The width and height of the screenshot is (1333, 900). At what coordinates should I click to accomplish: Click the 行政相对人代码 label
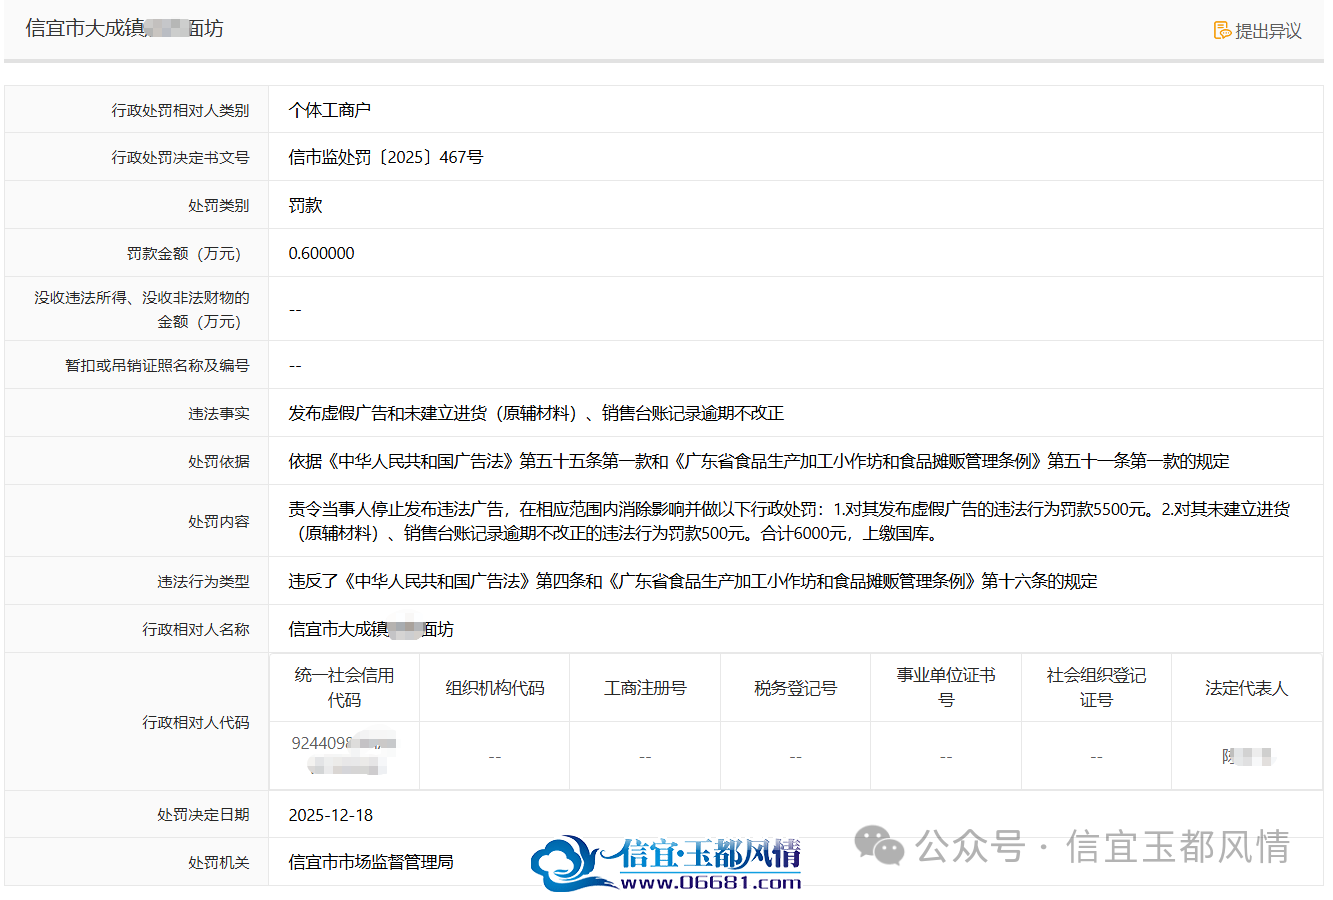coord(196,722)
